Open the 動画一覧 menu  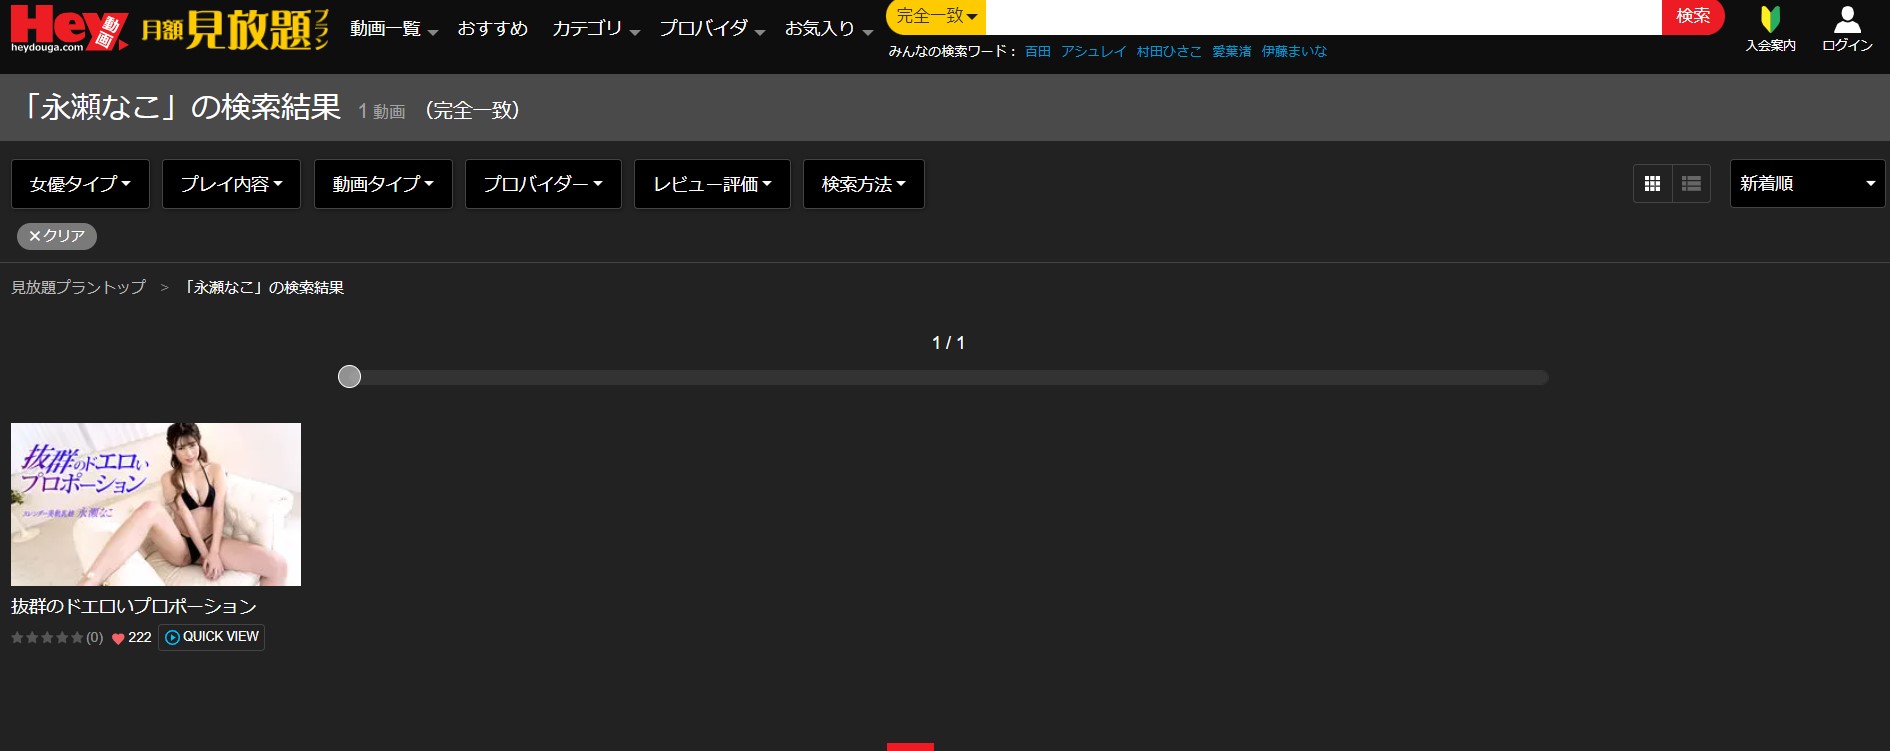[x=394, y=29]
